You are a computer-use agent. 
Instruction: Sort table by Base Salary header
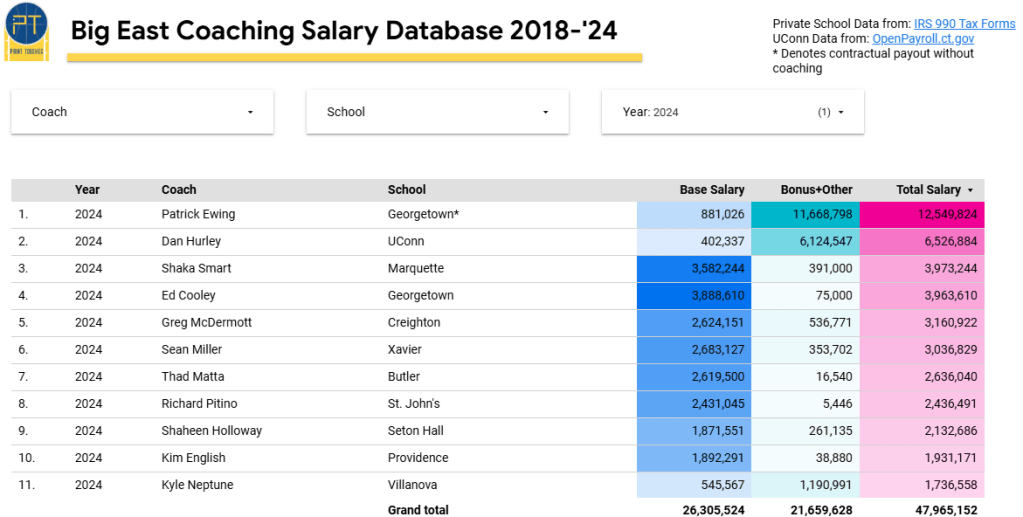click(x=712, y=190)
